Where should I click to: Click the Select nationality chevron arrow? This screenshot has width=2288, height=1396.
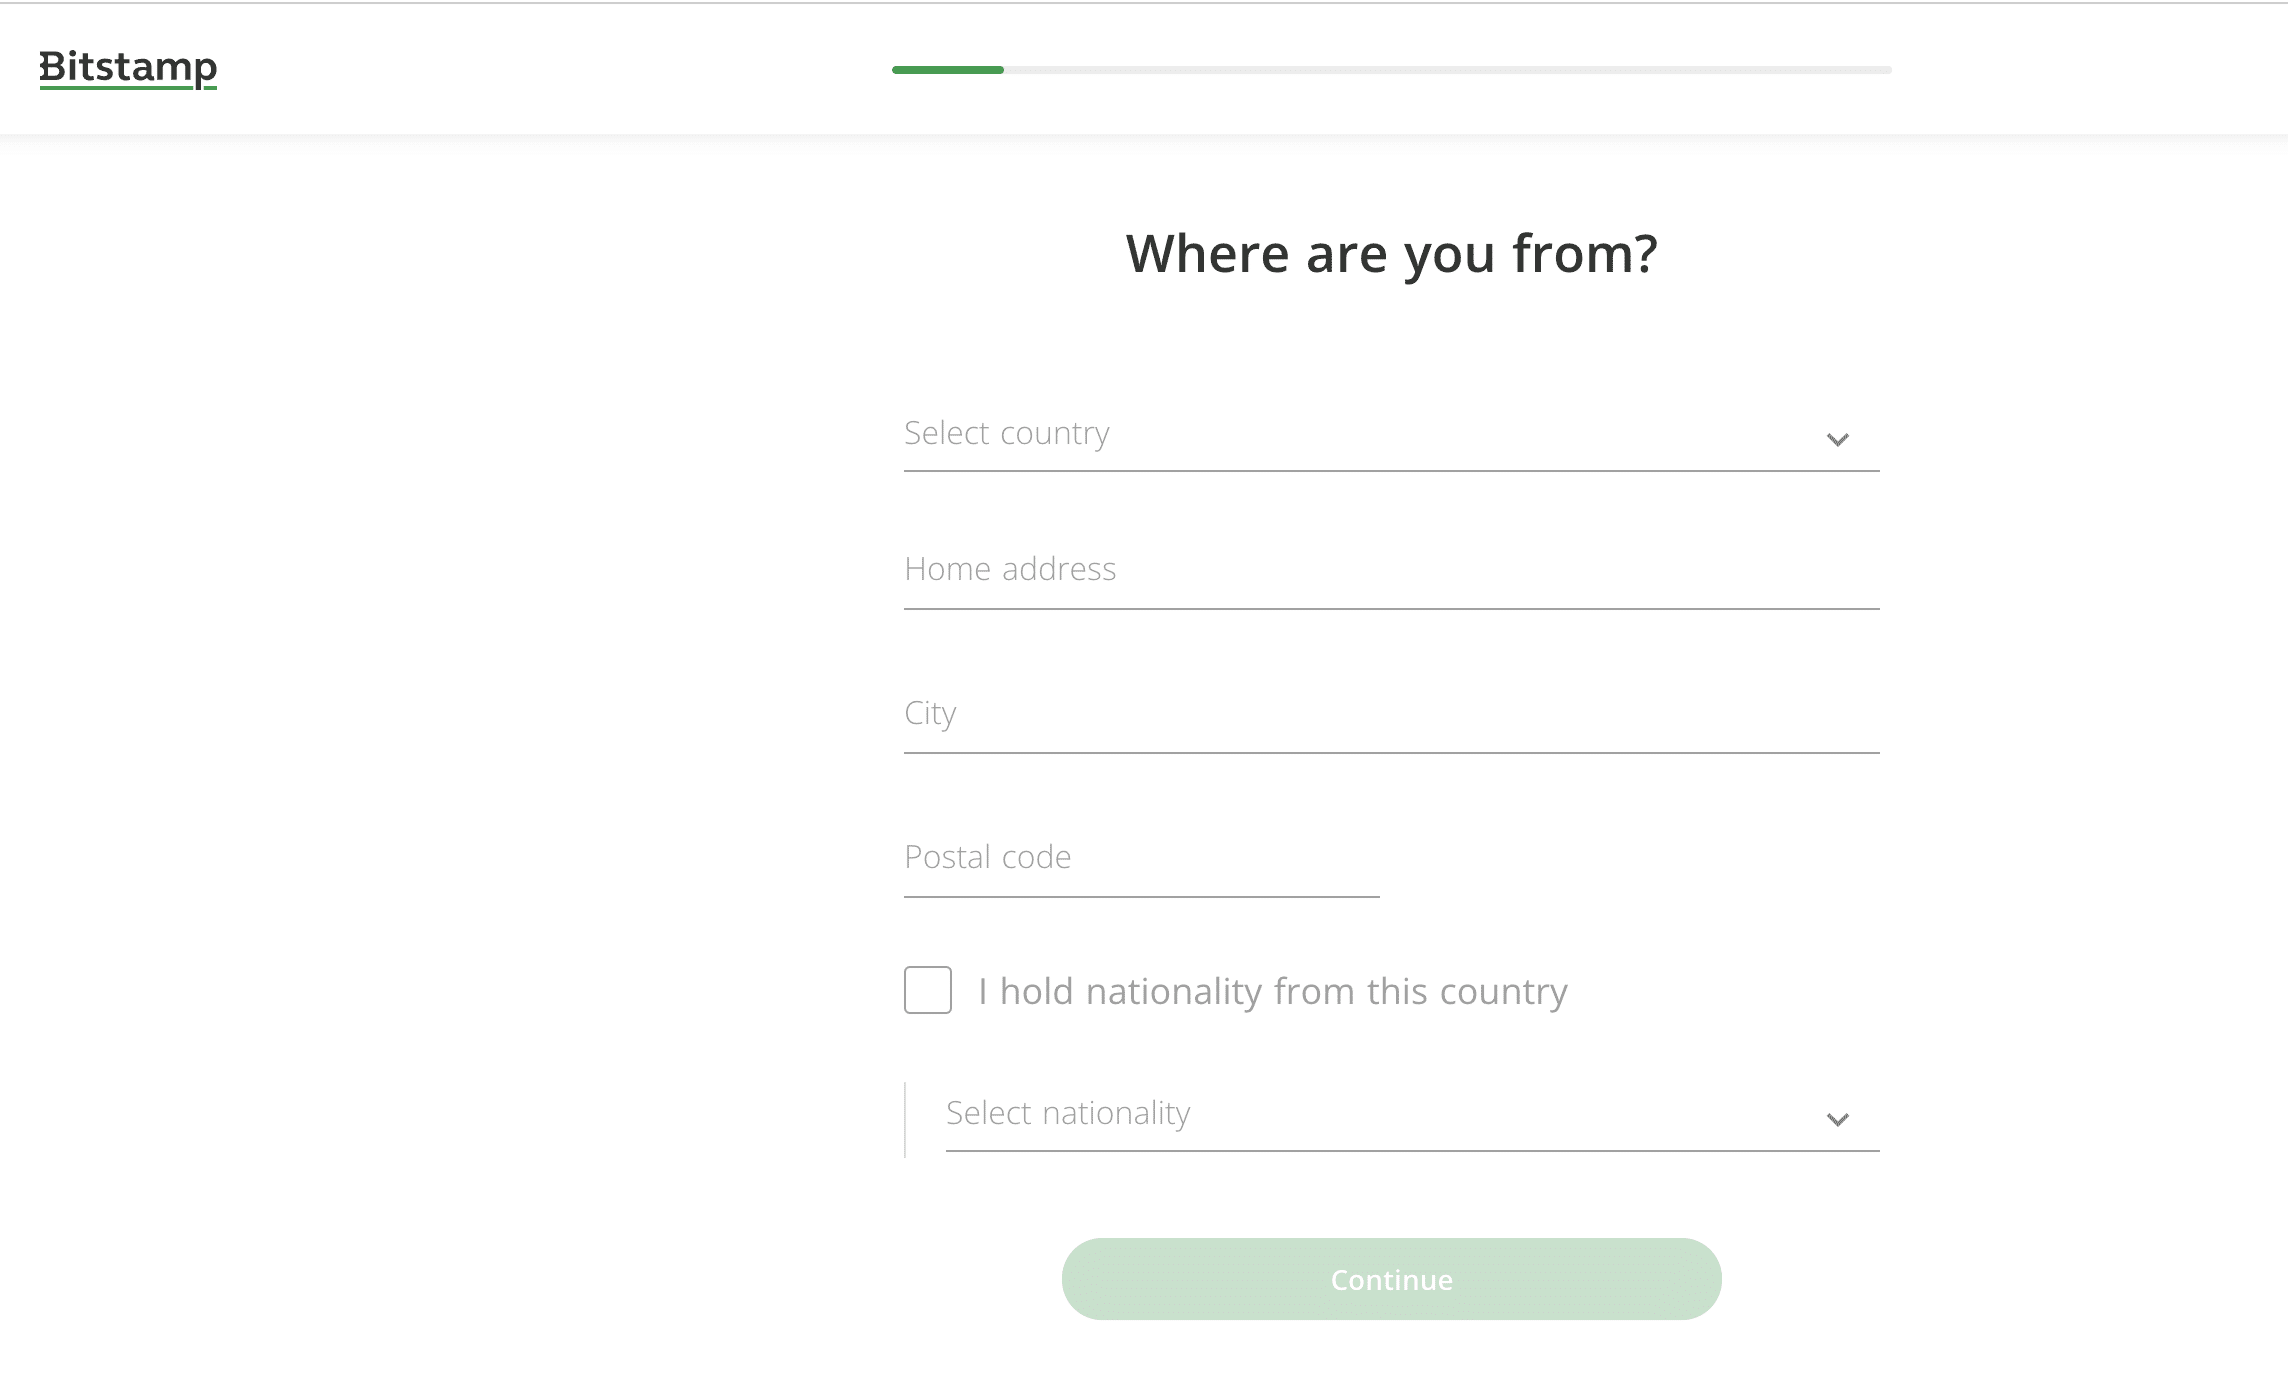click(x=1837, y=1119)
